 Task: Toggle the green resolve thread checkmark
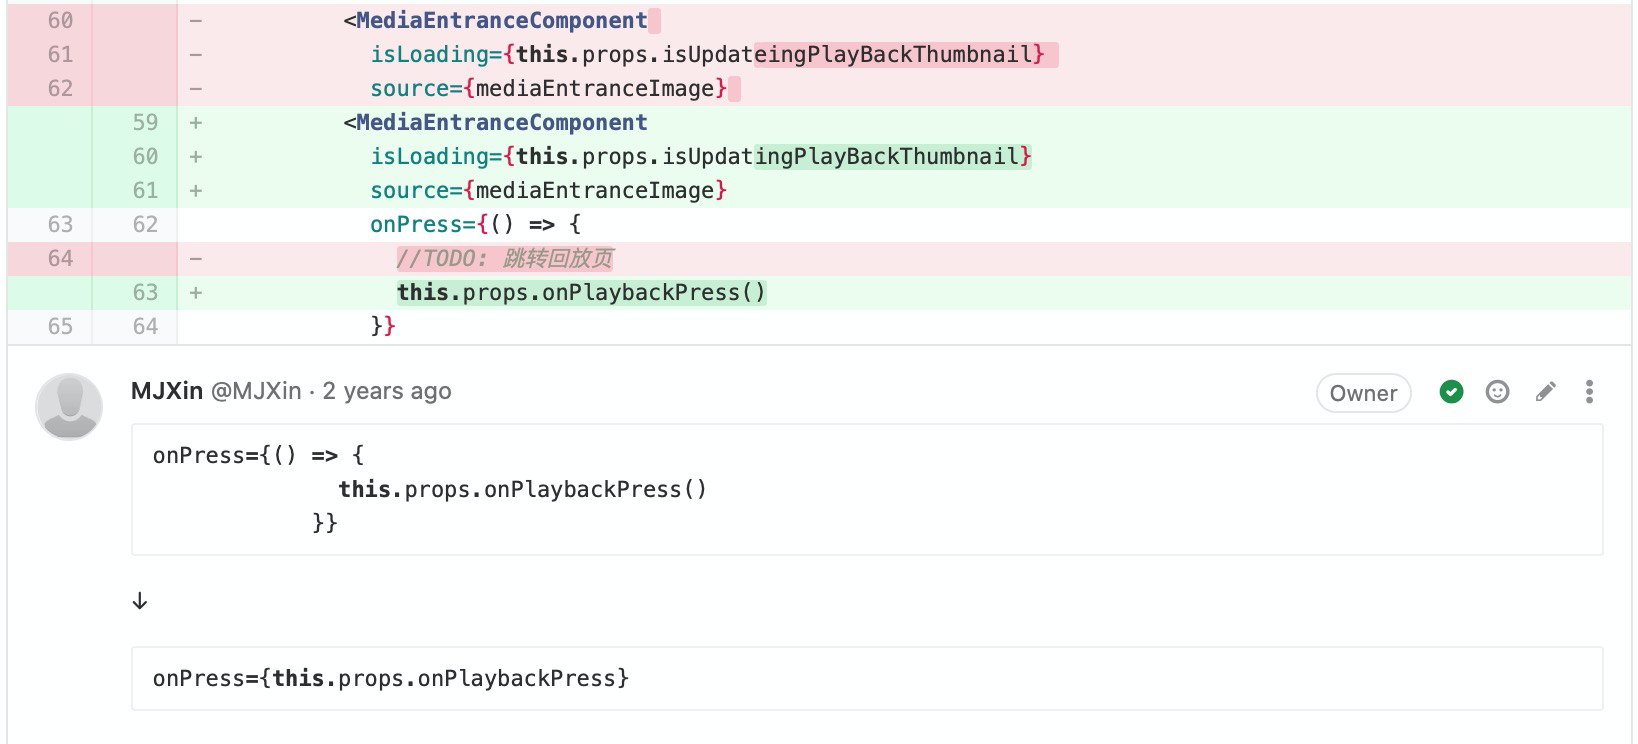coord(1451,392)
